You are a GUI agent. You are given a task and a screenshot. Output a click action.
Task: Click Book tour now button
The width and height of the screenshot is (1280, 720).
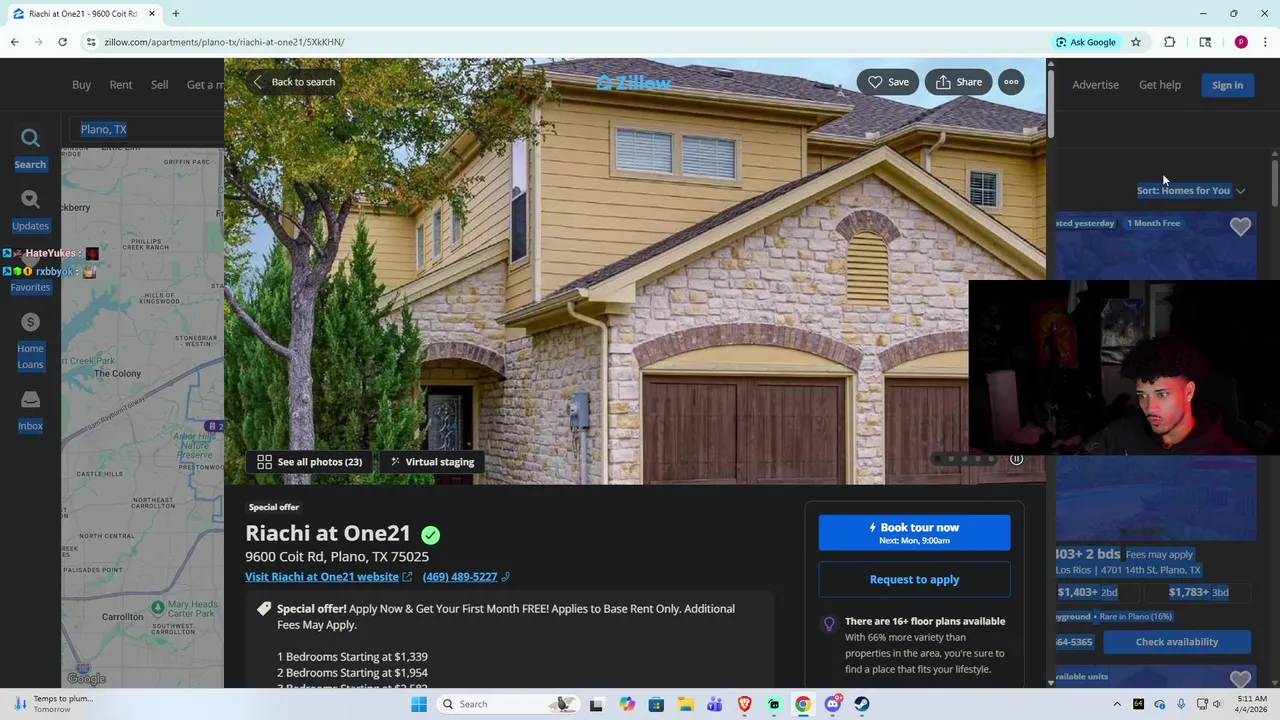pos(914,533)
